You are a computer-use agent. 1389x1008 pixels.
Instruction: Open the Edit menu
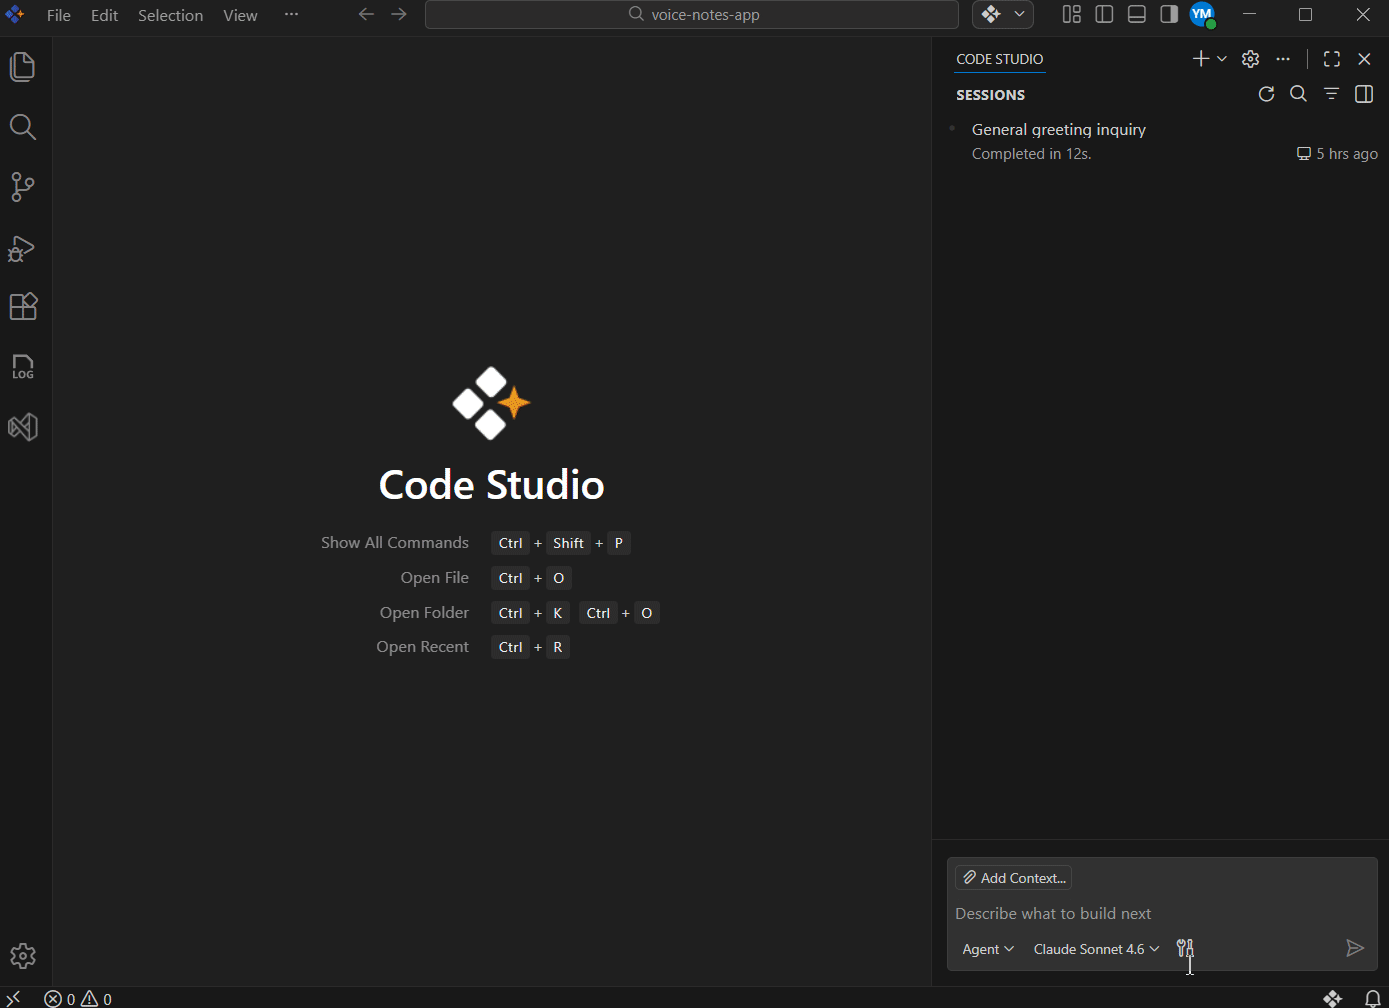pos(104,15)
